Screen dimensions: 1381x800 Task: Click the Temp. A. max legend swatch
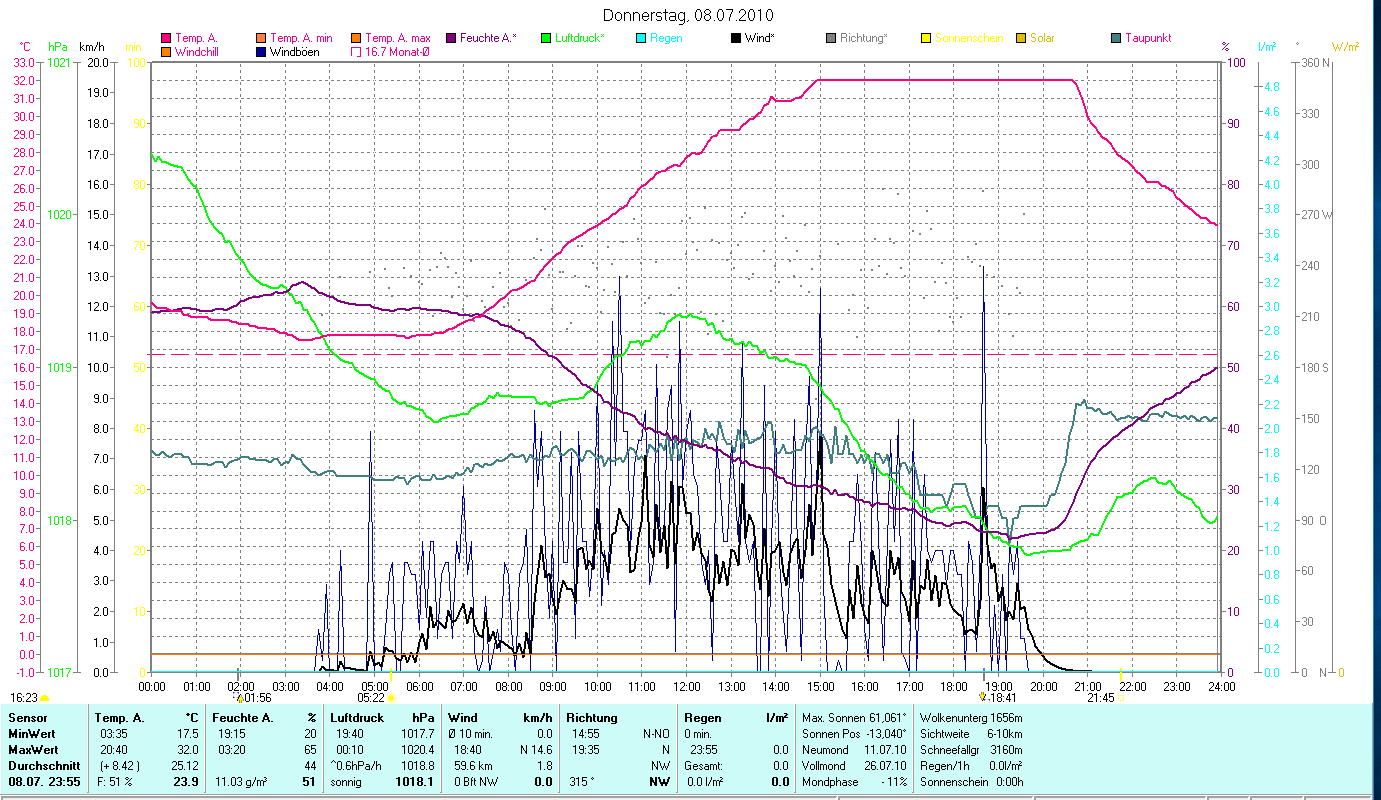(x=356, y=38)
